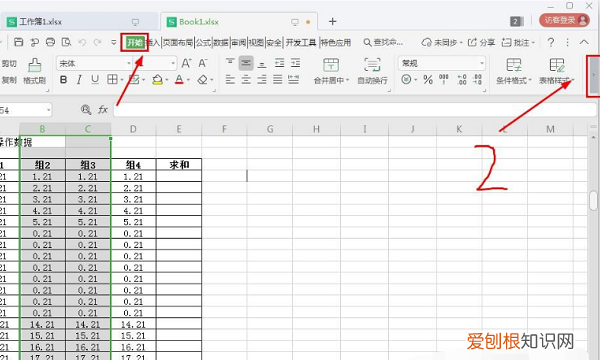Click inside the formula bar input
600x360 pixels.
tap(355, 110)
